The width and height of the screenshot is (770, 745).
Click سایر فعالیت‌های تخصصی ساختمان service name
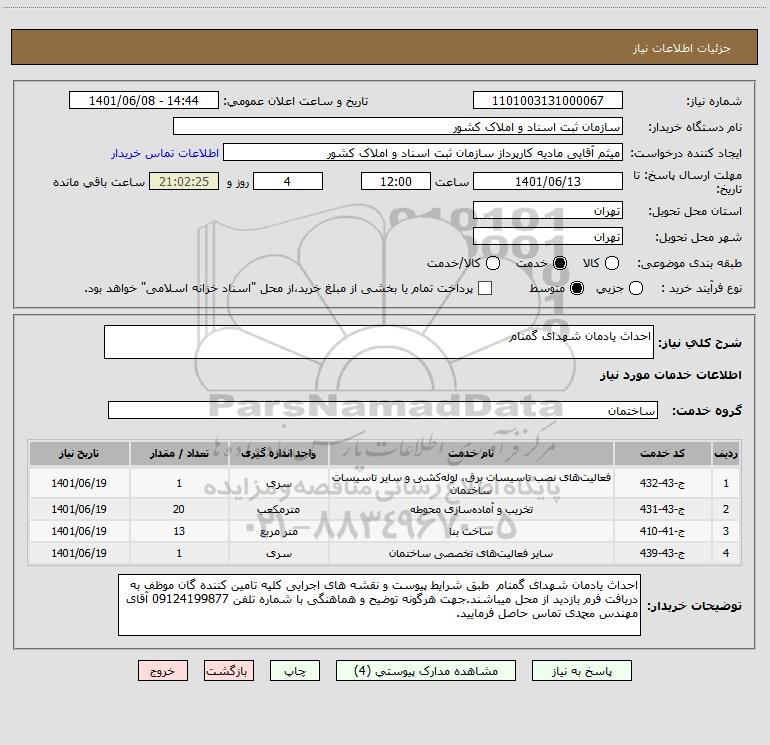point(471,553)
